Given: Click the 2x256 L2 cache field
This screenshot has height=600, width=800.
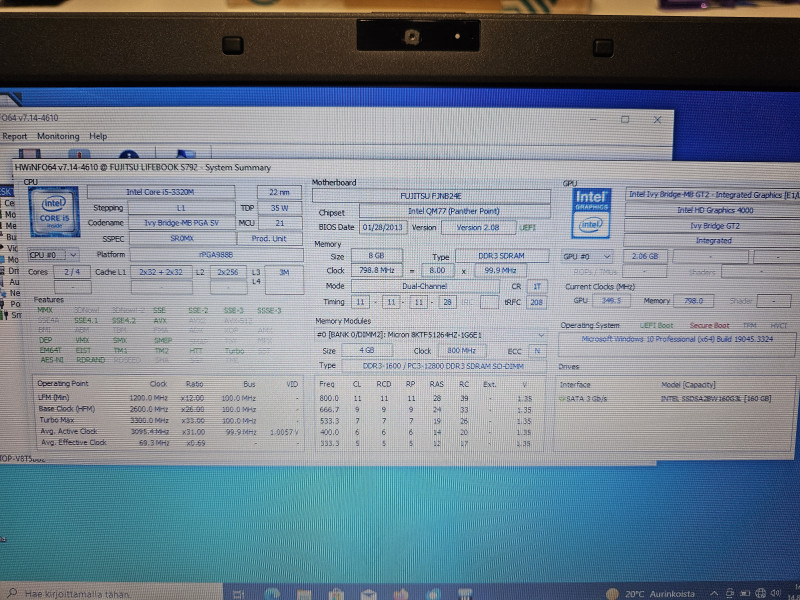Looking at the screenshot, I should pyautogui.click(x=228, y=272).
